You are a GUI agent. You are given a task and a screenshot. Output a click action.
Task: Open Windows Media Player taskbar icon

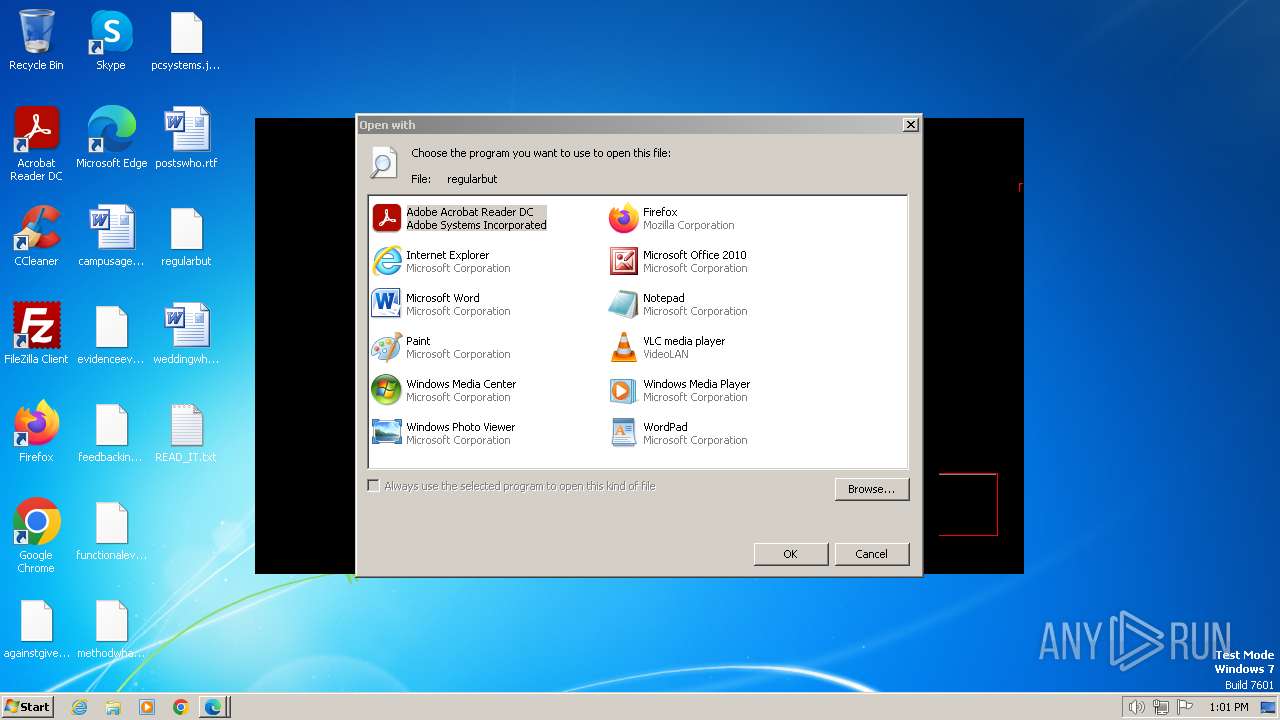(147, 707)
